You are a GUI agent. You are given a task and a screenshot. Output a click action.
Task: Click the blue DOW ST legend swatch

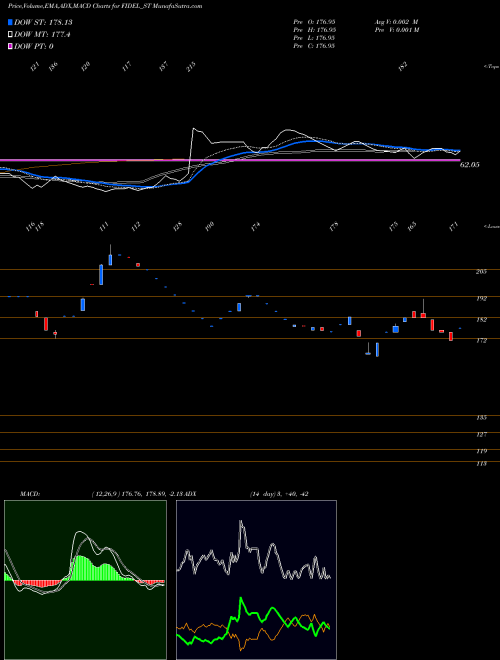pyautogui.click(x=10, y=22)
